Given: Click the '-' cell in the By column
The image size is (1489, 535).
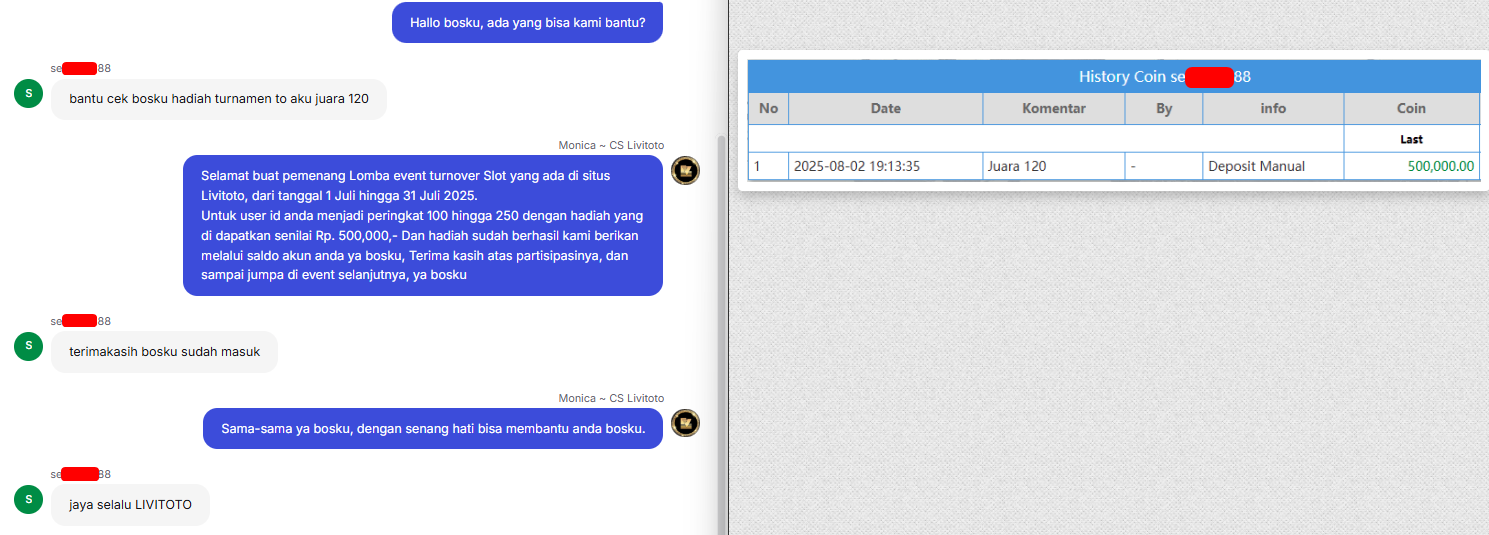Looking at the screenshot, I should point(1164,166).
